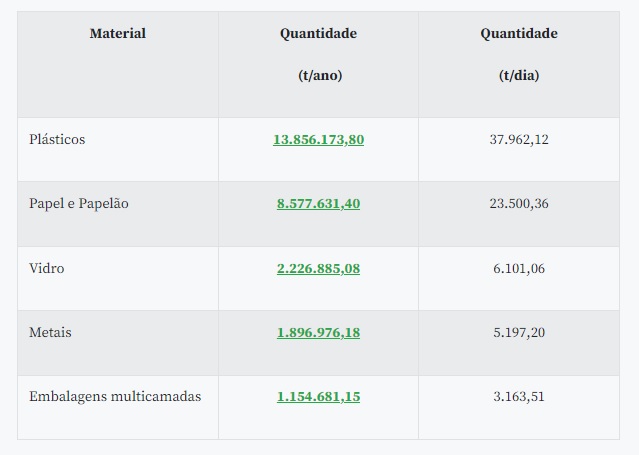Screen dimensions: 639x455
Task: Click the Papel e Papelão cell
Action: [79, 204]
